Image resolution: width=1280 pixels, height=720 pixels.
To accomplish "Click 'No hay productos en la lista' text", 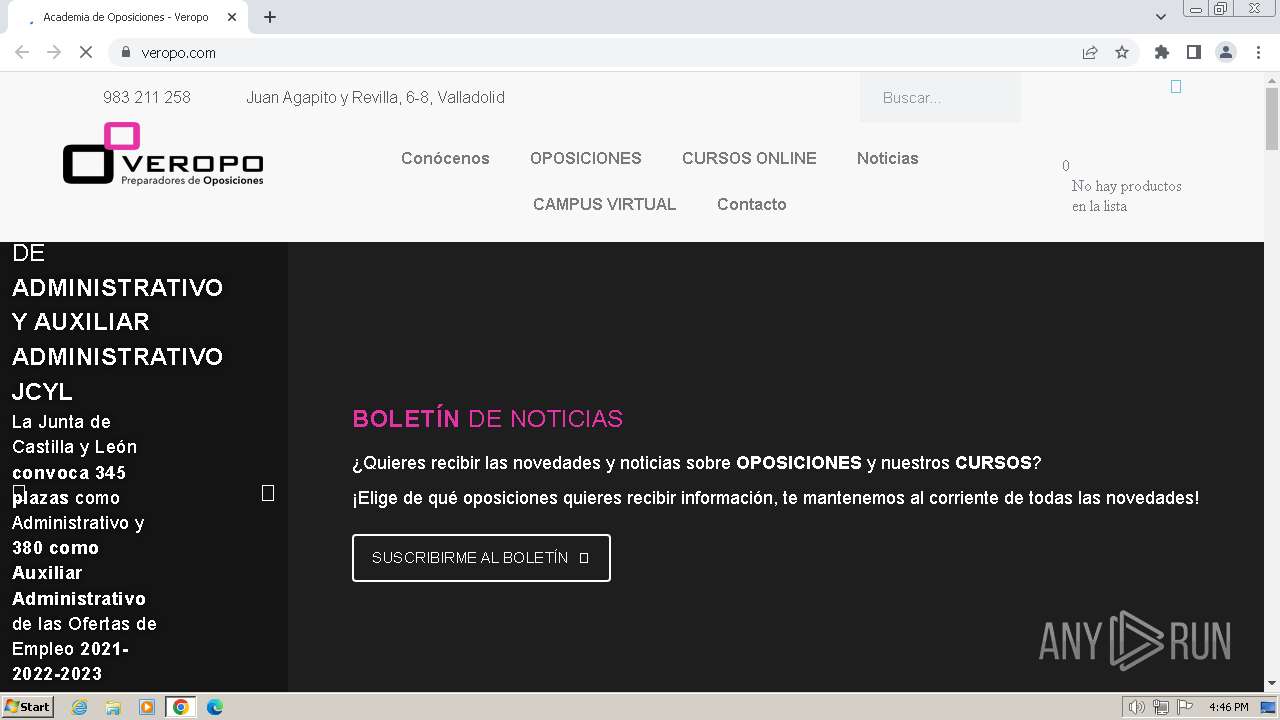I will pos(1126,196).
